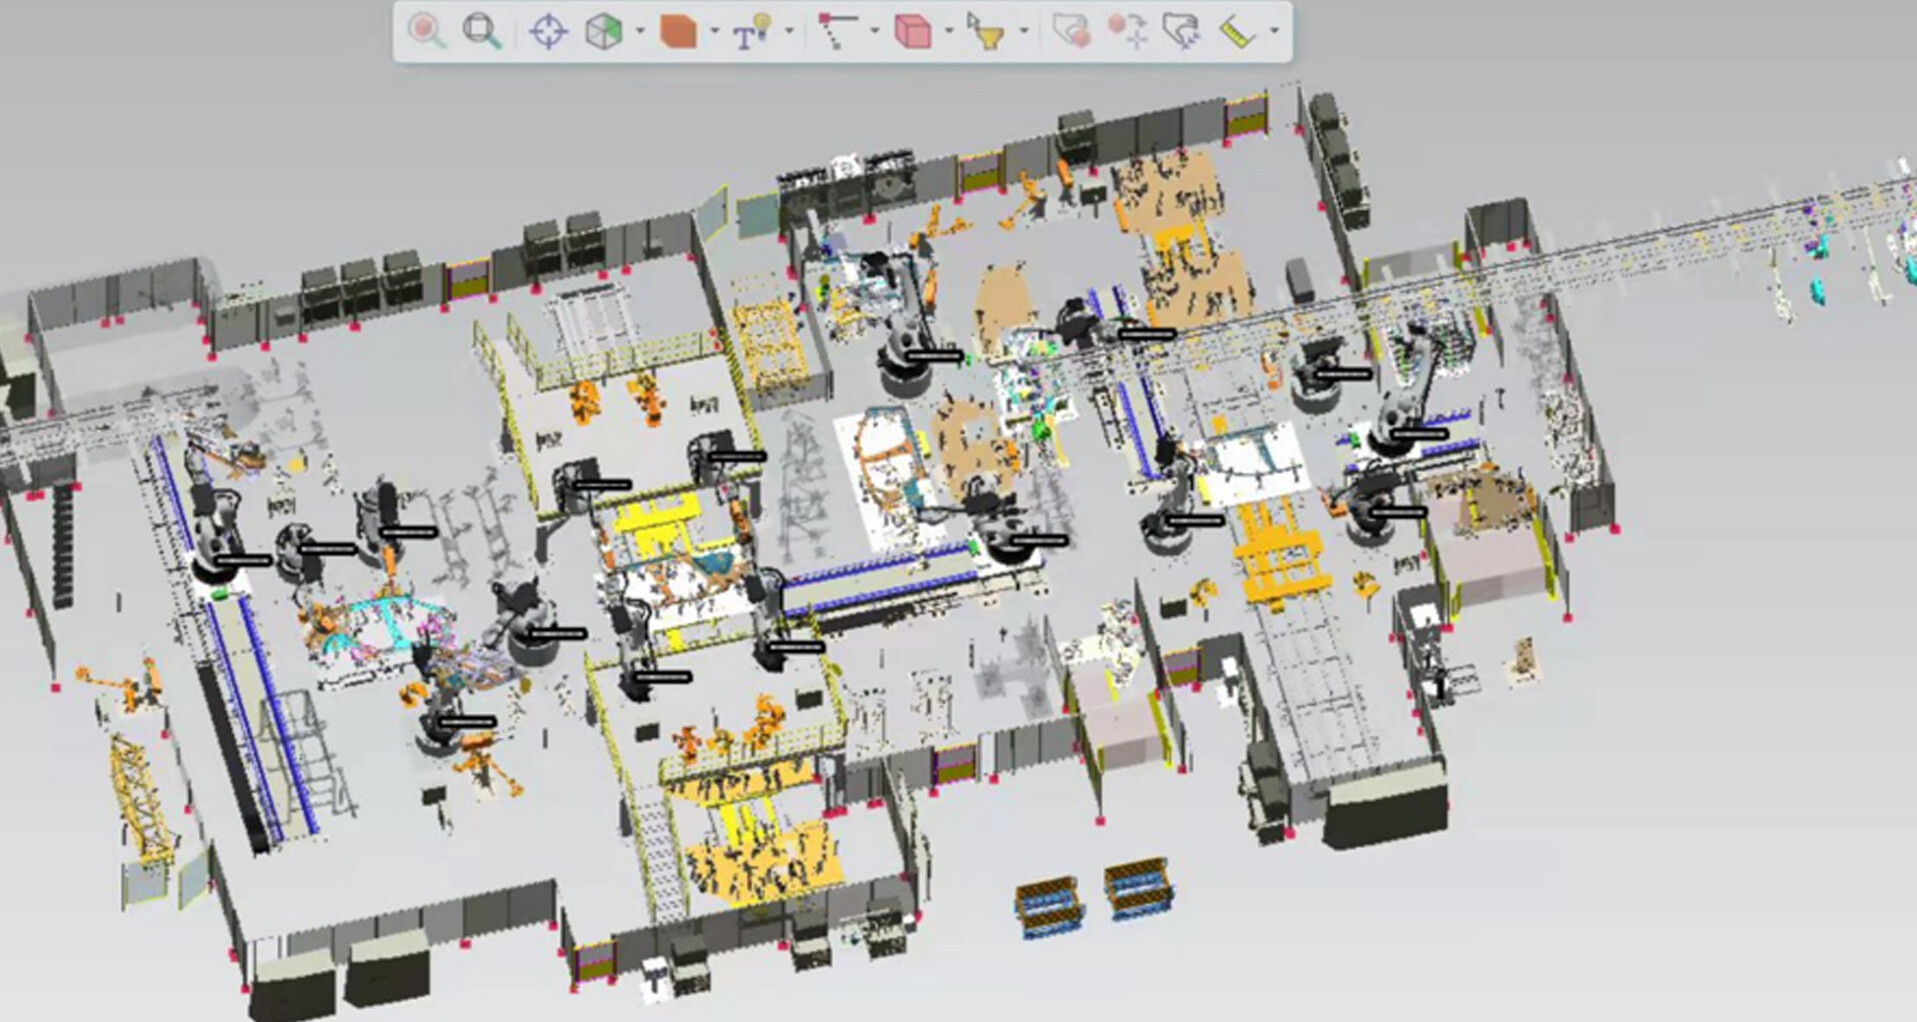Select the pick intent snap icon

tap(835, 31)
